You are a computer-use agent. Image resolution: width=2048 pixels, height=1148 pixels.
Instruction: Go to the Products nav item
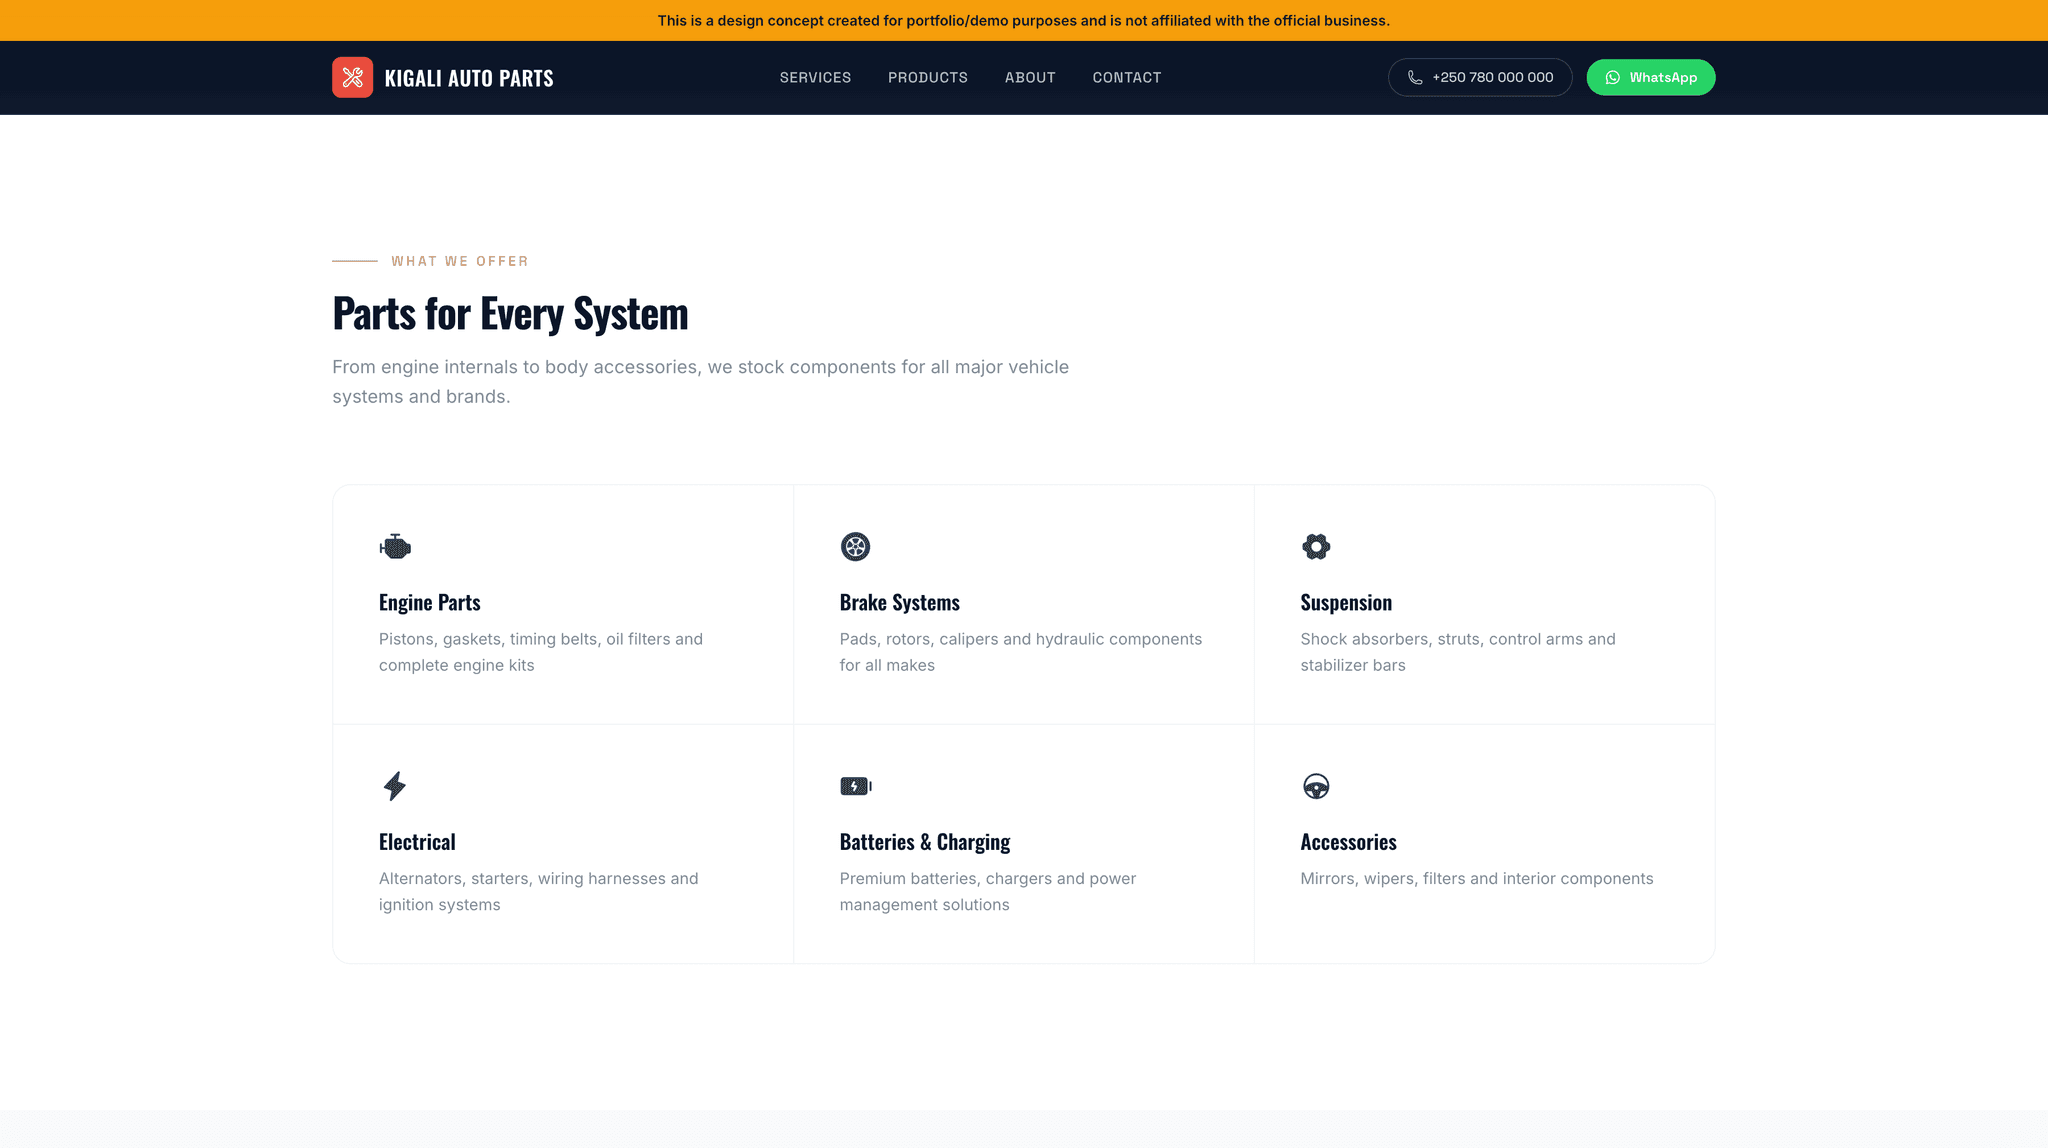click(928, 77)
